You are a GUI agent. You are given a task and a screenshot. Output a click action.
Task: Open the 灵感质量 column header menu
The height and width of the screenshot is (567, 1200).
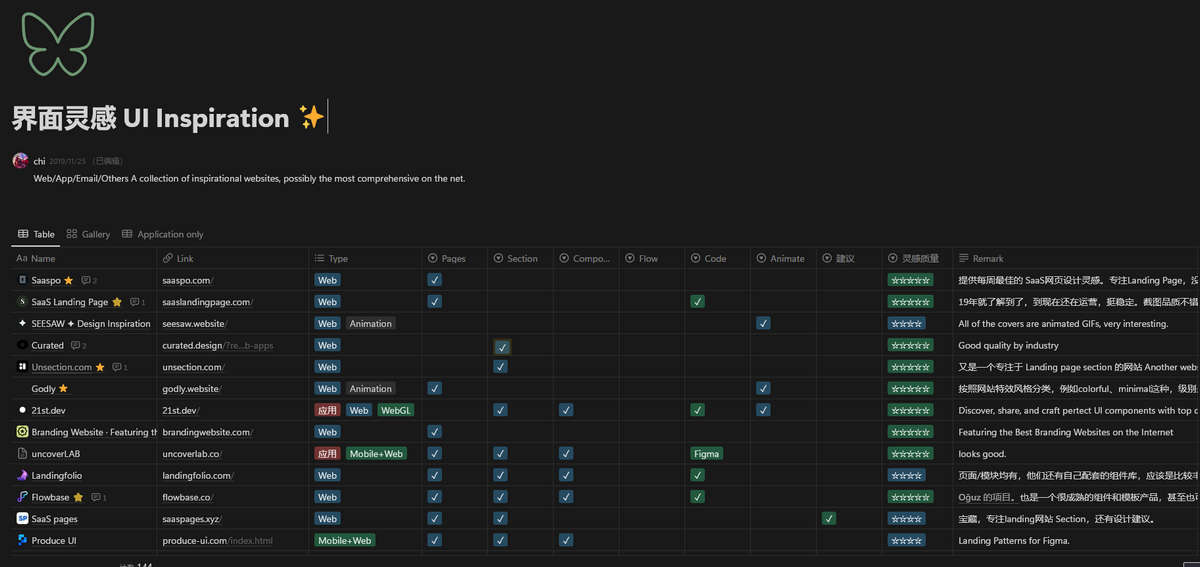[x=917, y=258]
